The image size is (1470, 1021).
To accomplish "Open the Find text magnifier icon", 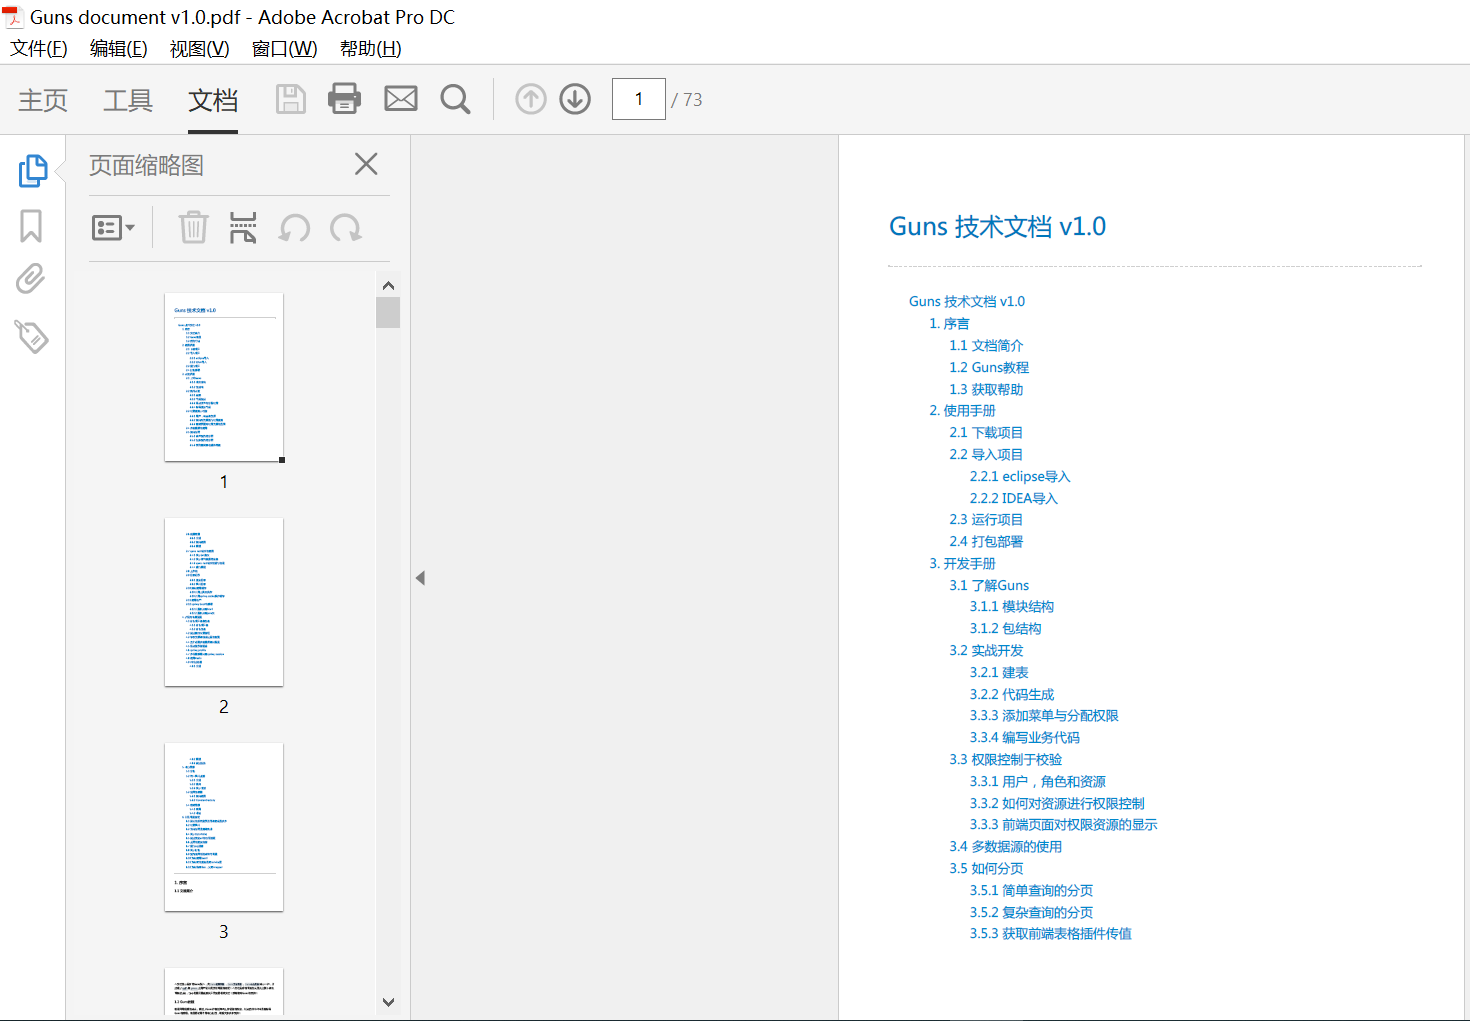I will click(x=455, y=99).
